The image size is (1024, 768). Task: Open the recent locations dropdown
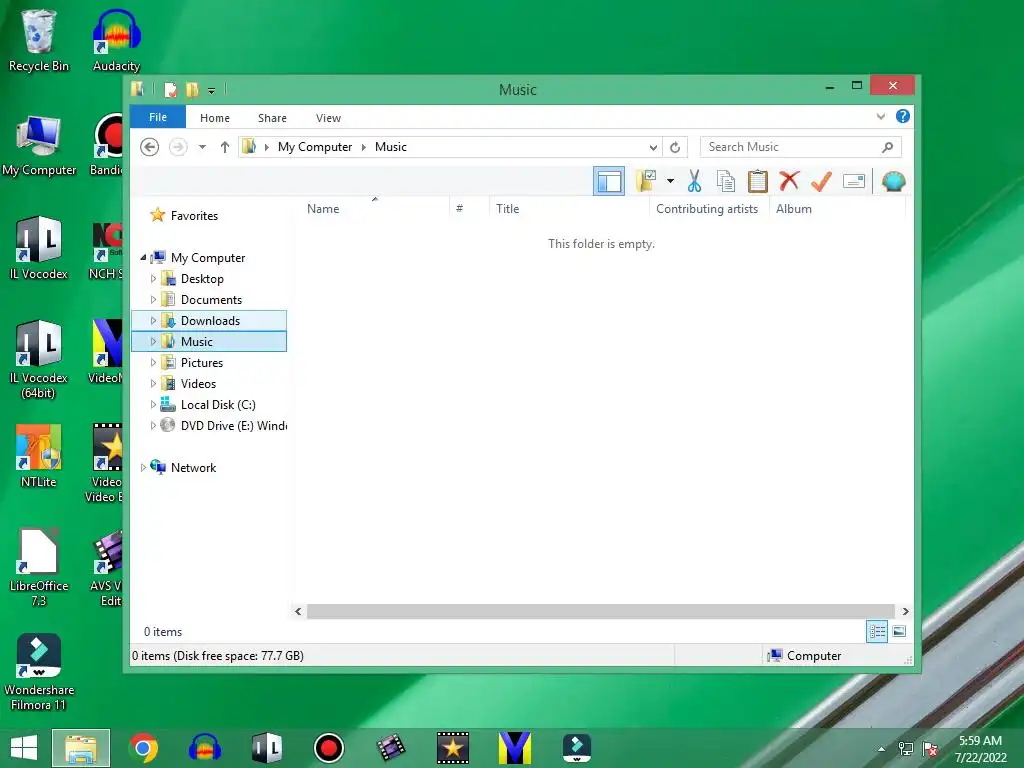pyautogui.click(x=202, y=147)
